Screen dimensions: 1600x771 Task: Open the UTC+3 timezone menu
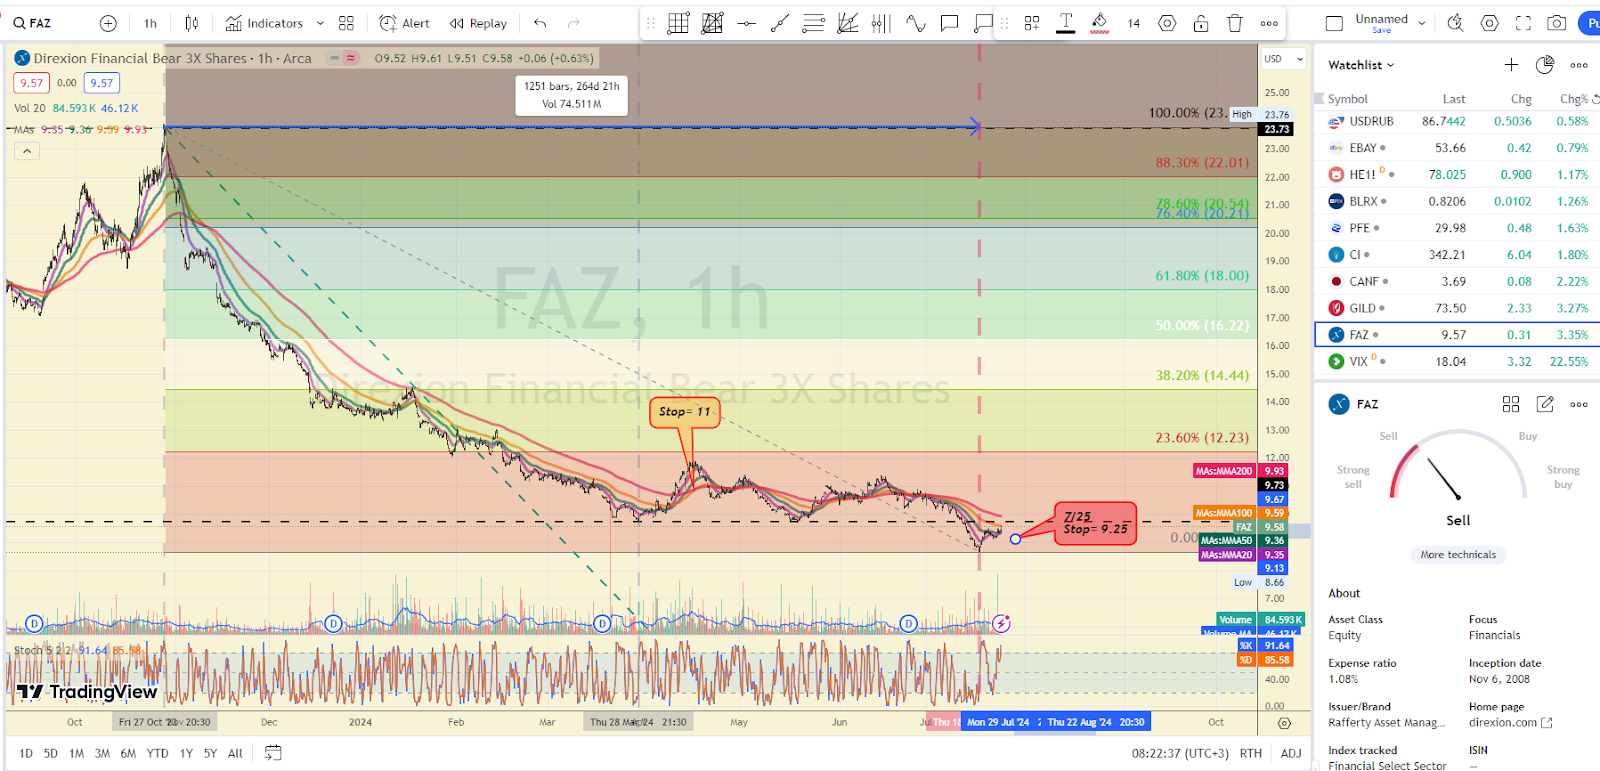pyautogui.click(x=1180, y=753)
